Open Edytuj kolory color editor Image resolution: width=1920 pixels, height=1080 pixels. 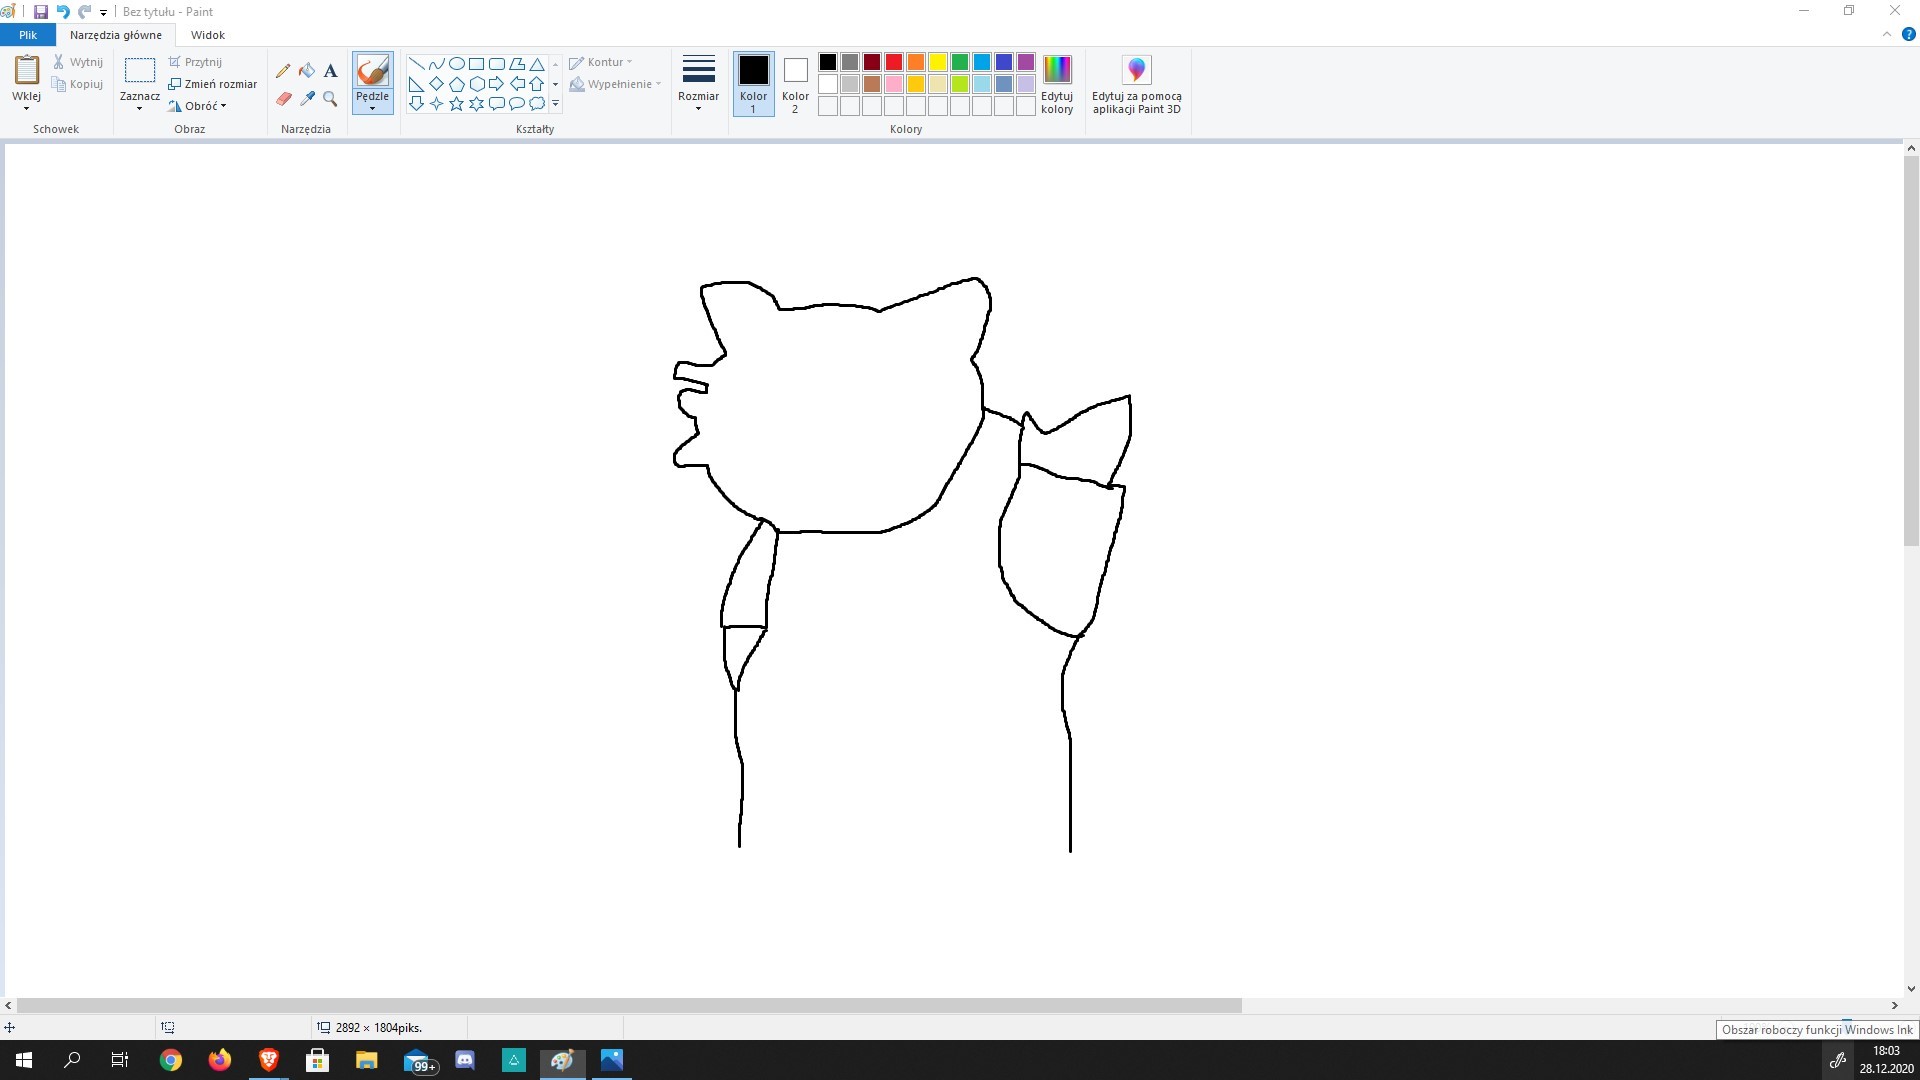(x=1057, y=85)
